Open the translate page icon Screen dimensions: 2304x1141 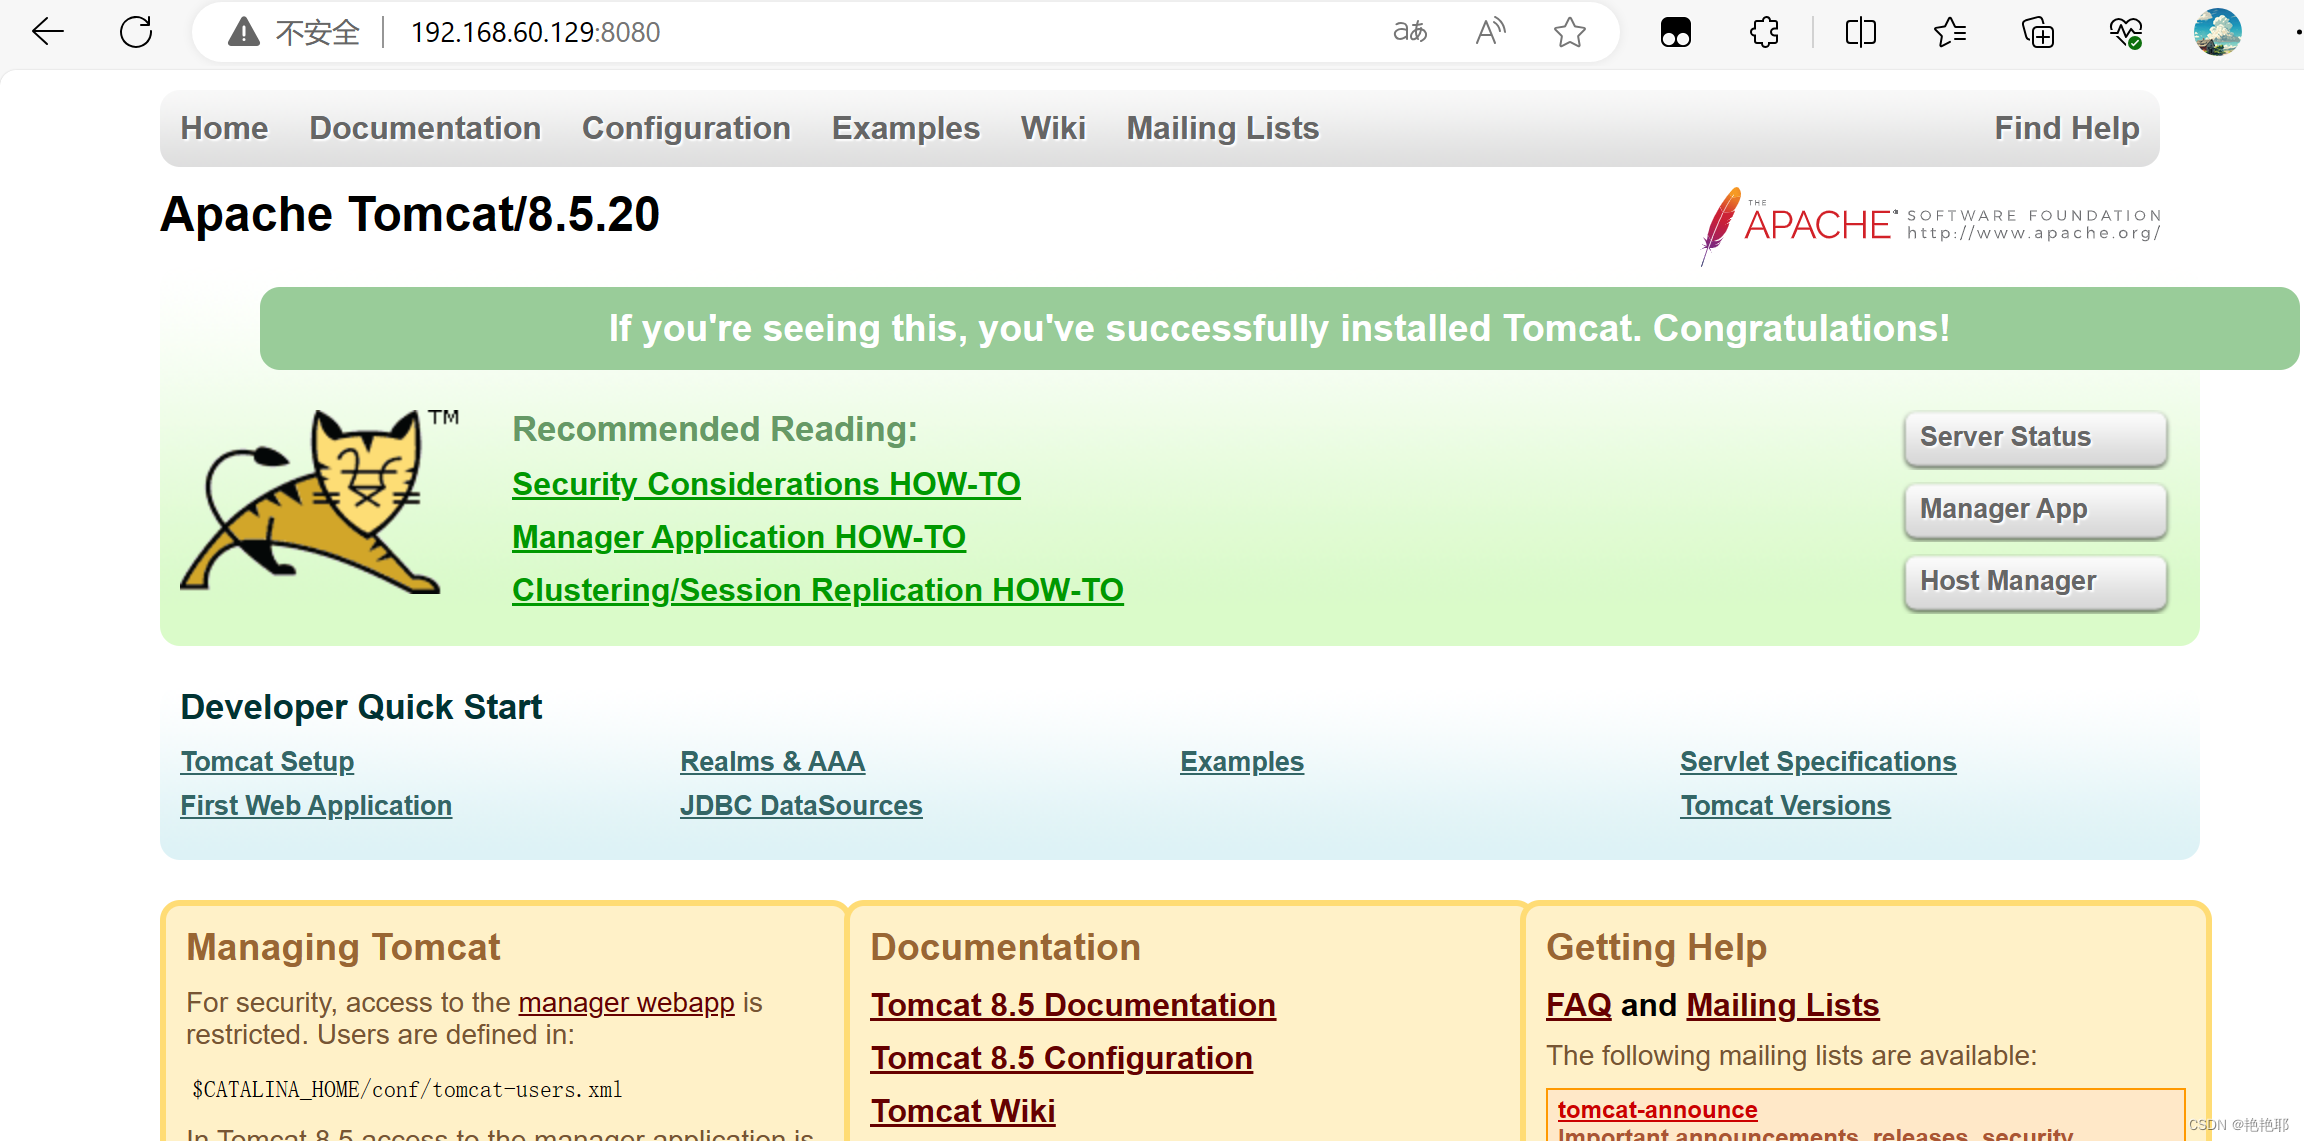[1410, 32]
